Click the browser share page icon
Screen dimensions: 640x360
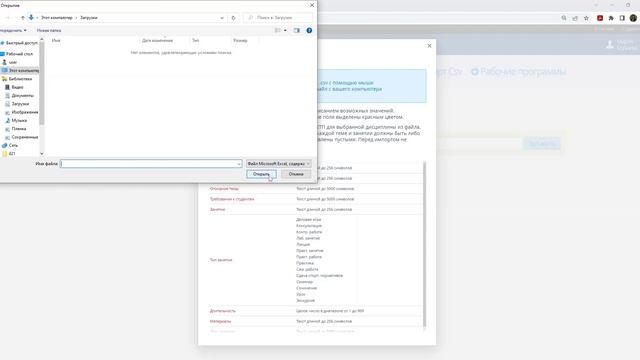(x=575, y=18)
